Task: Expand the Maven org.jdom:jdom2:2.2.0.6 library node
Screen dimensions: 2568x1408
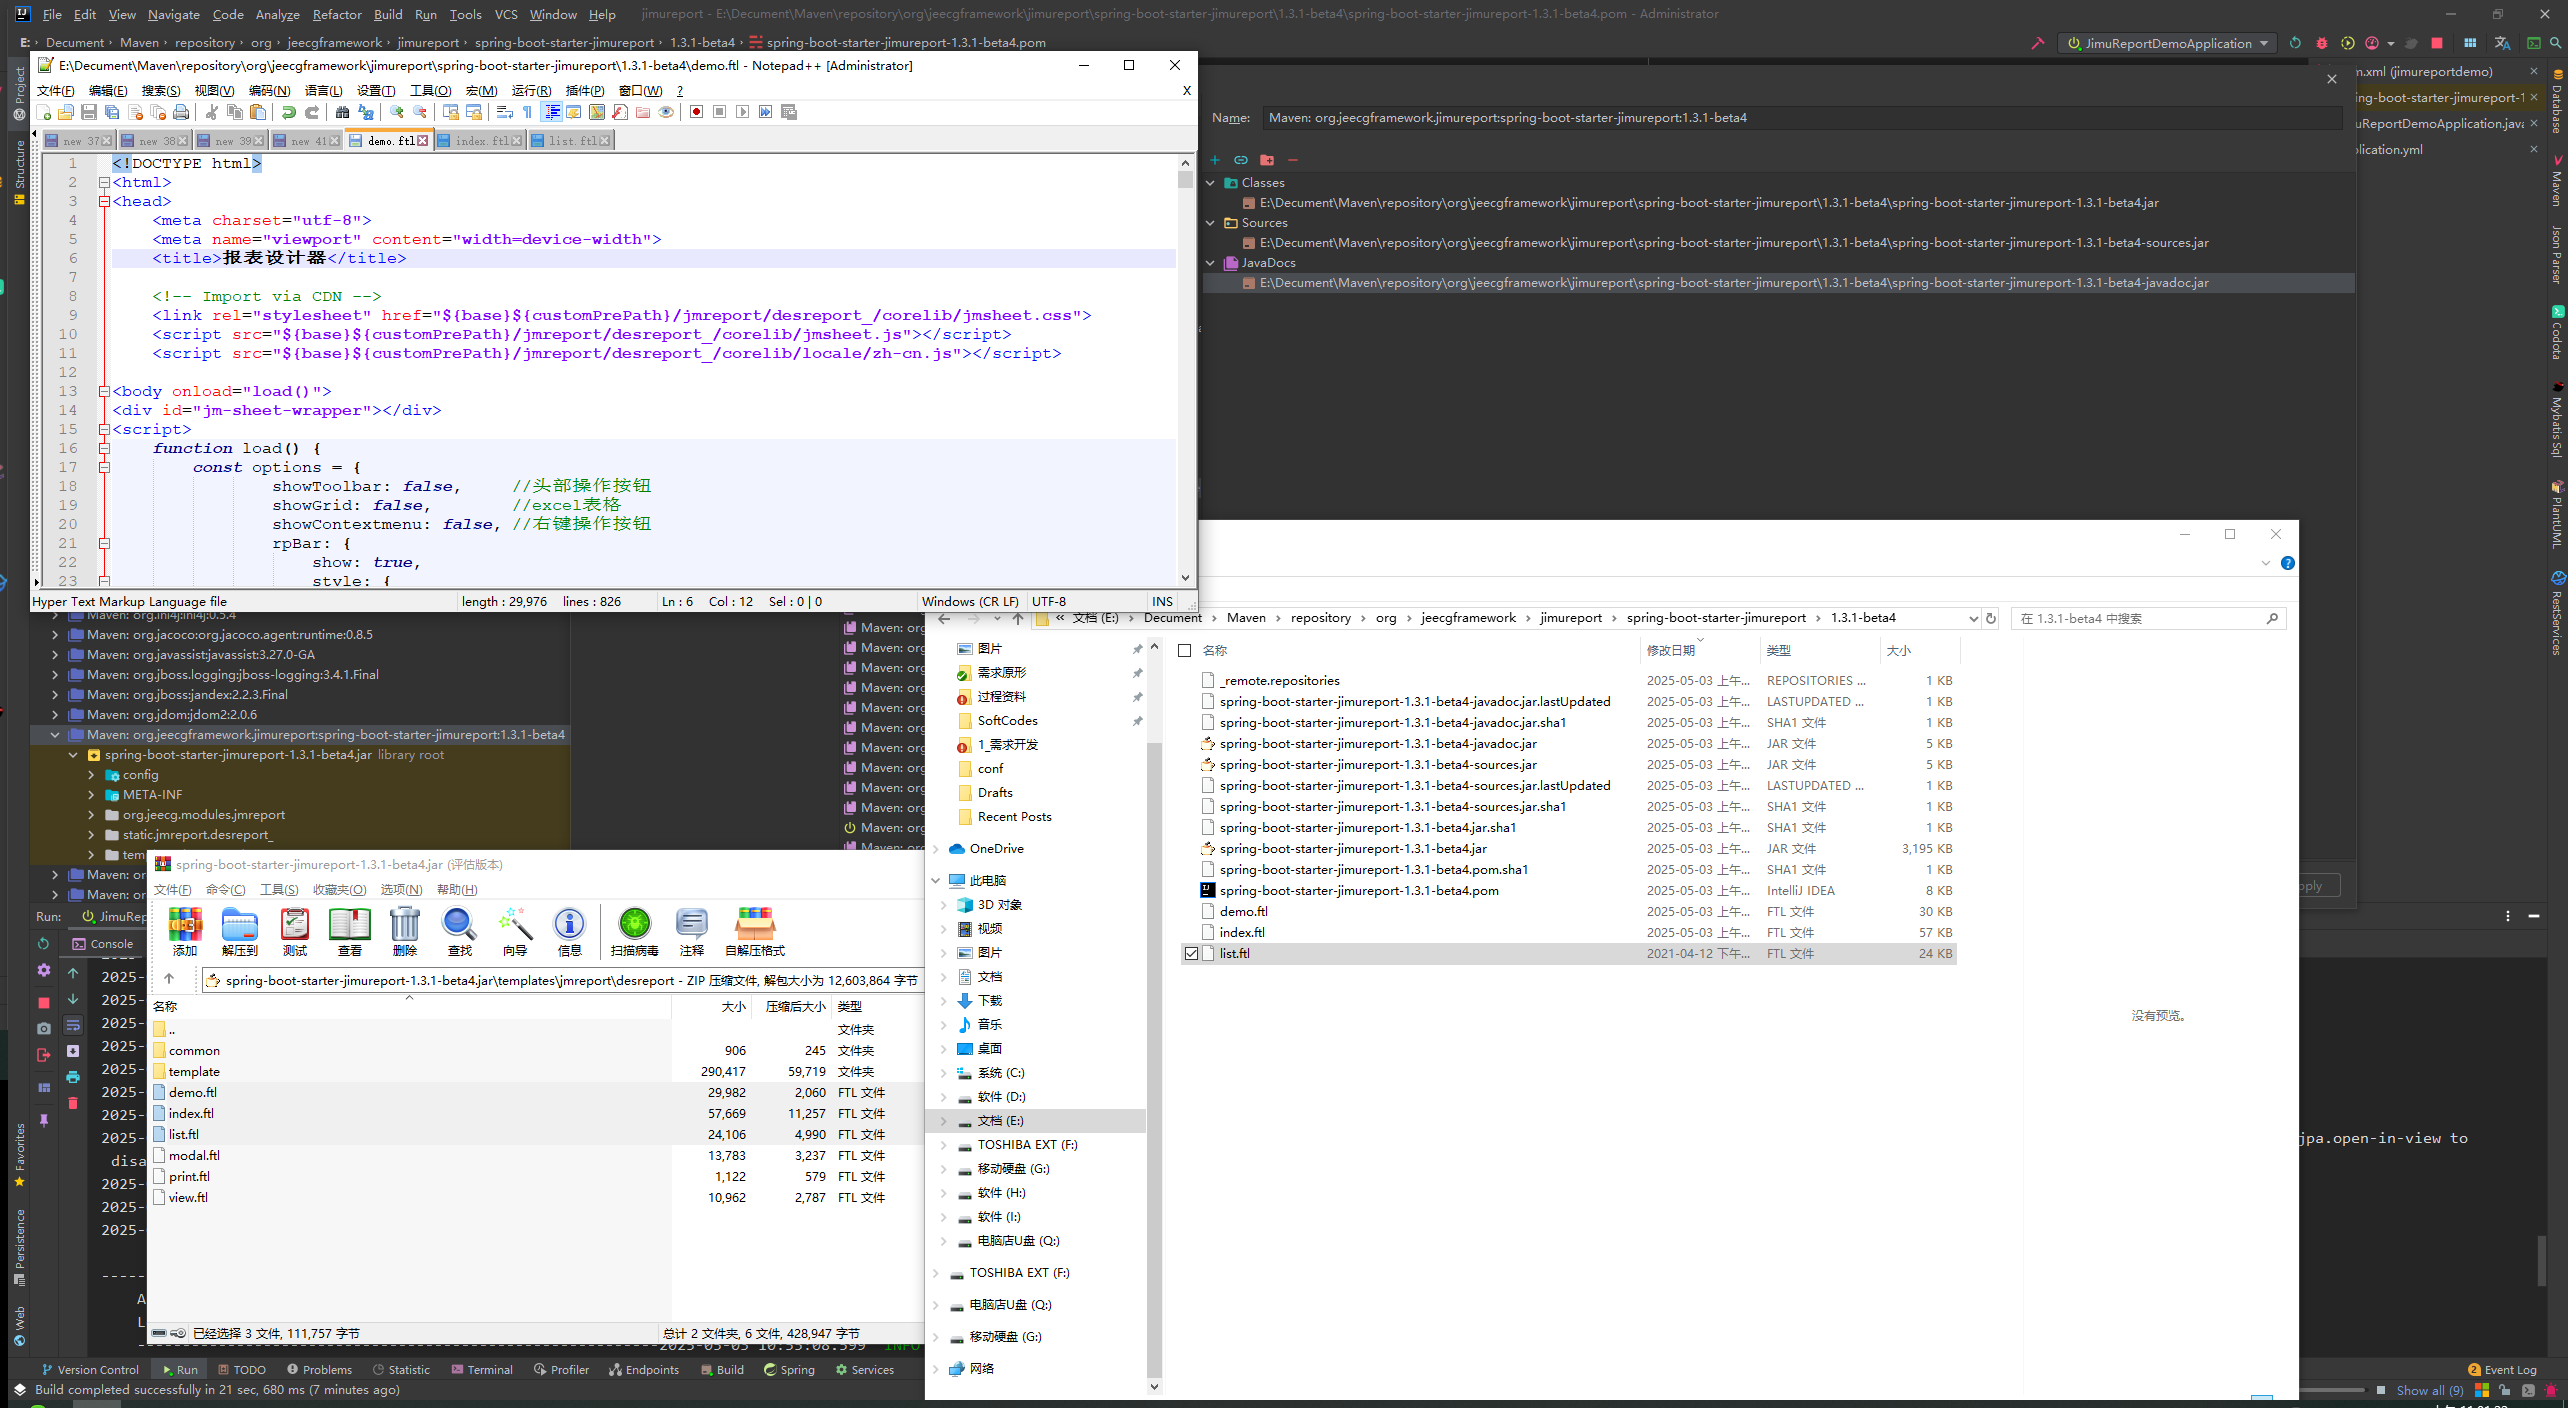Action: (55, 715)
